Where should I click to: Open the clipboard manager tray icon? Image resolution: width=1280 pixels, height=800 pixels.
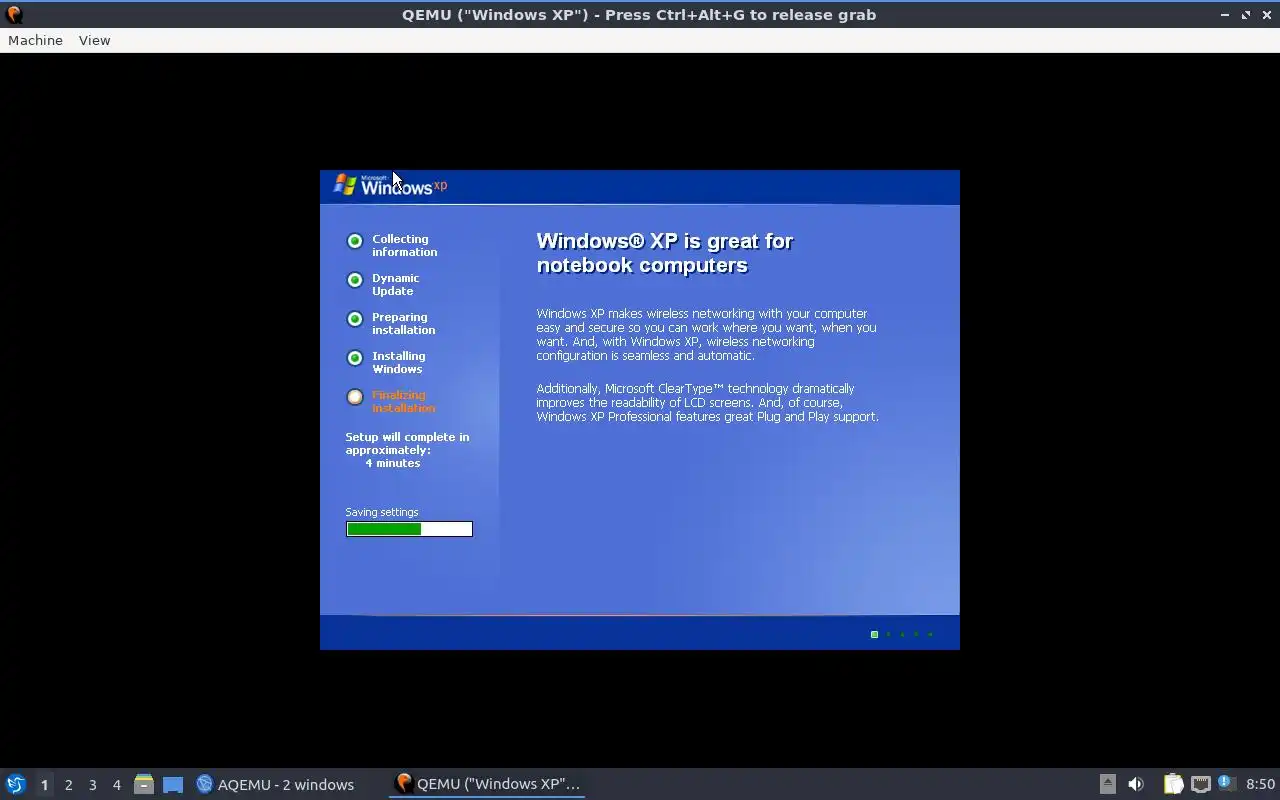pyautogui.click(x=1173, y=784)
